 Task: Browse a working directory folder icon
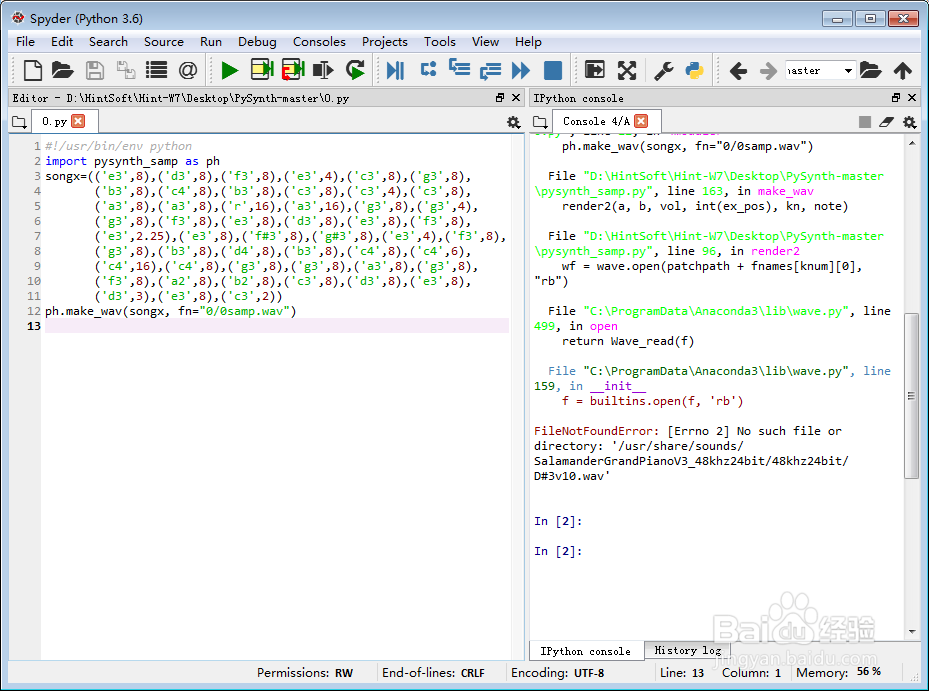point(870,71)
